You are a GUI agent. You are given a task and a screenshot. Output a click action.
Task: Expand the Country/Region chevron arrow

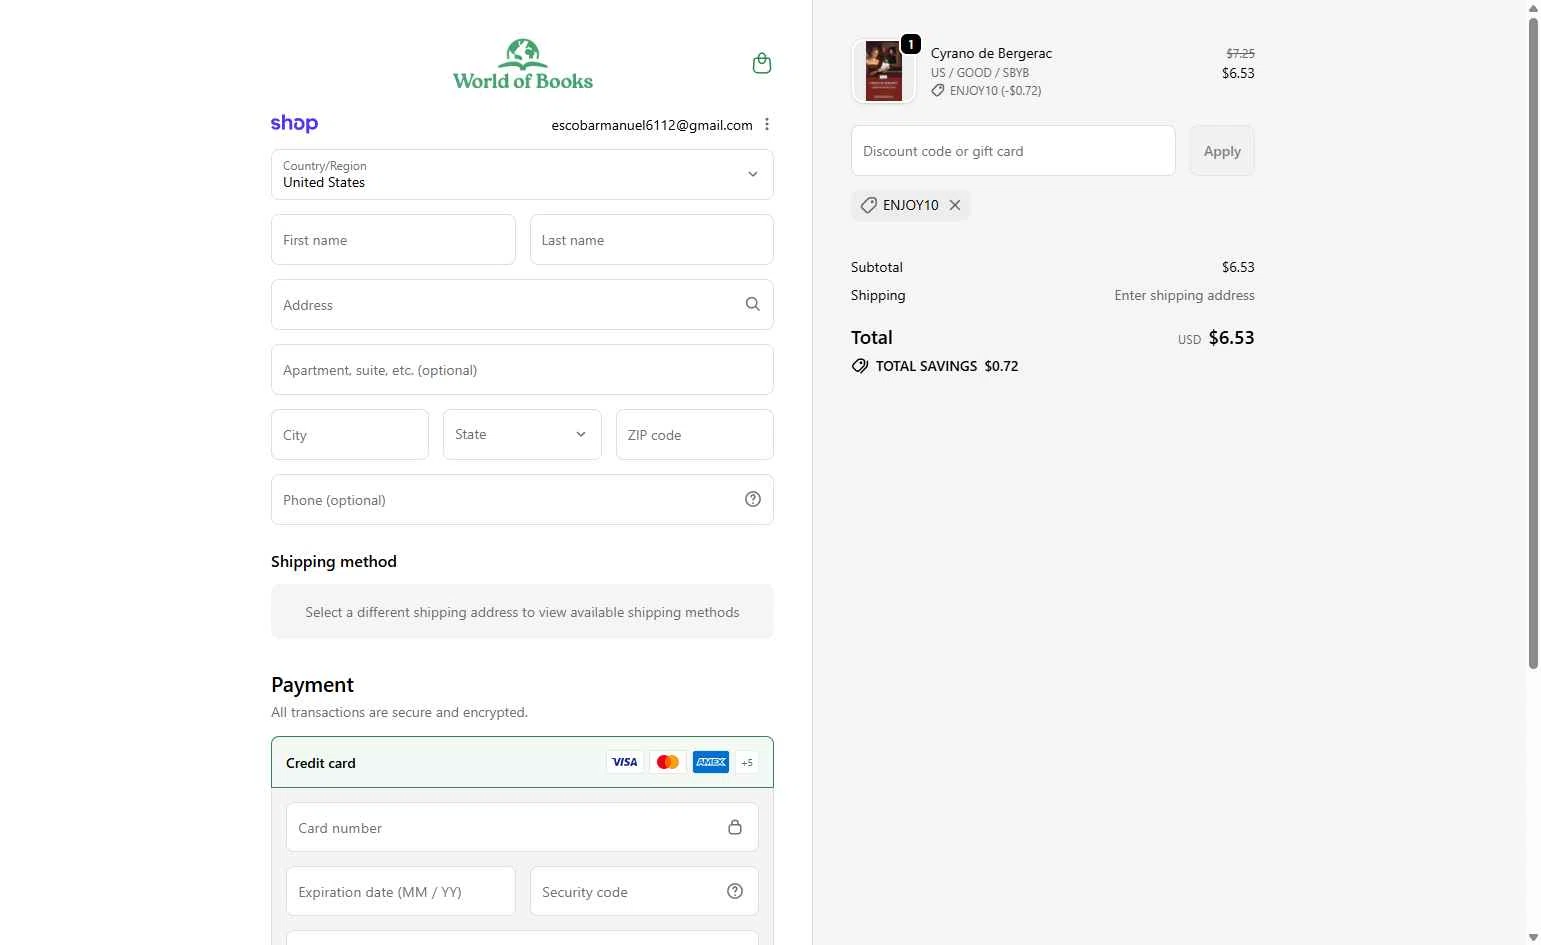click(x=753, y=174)
